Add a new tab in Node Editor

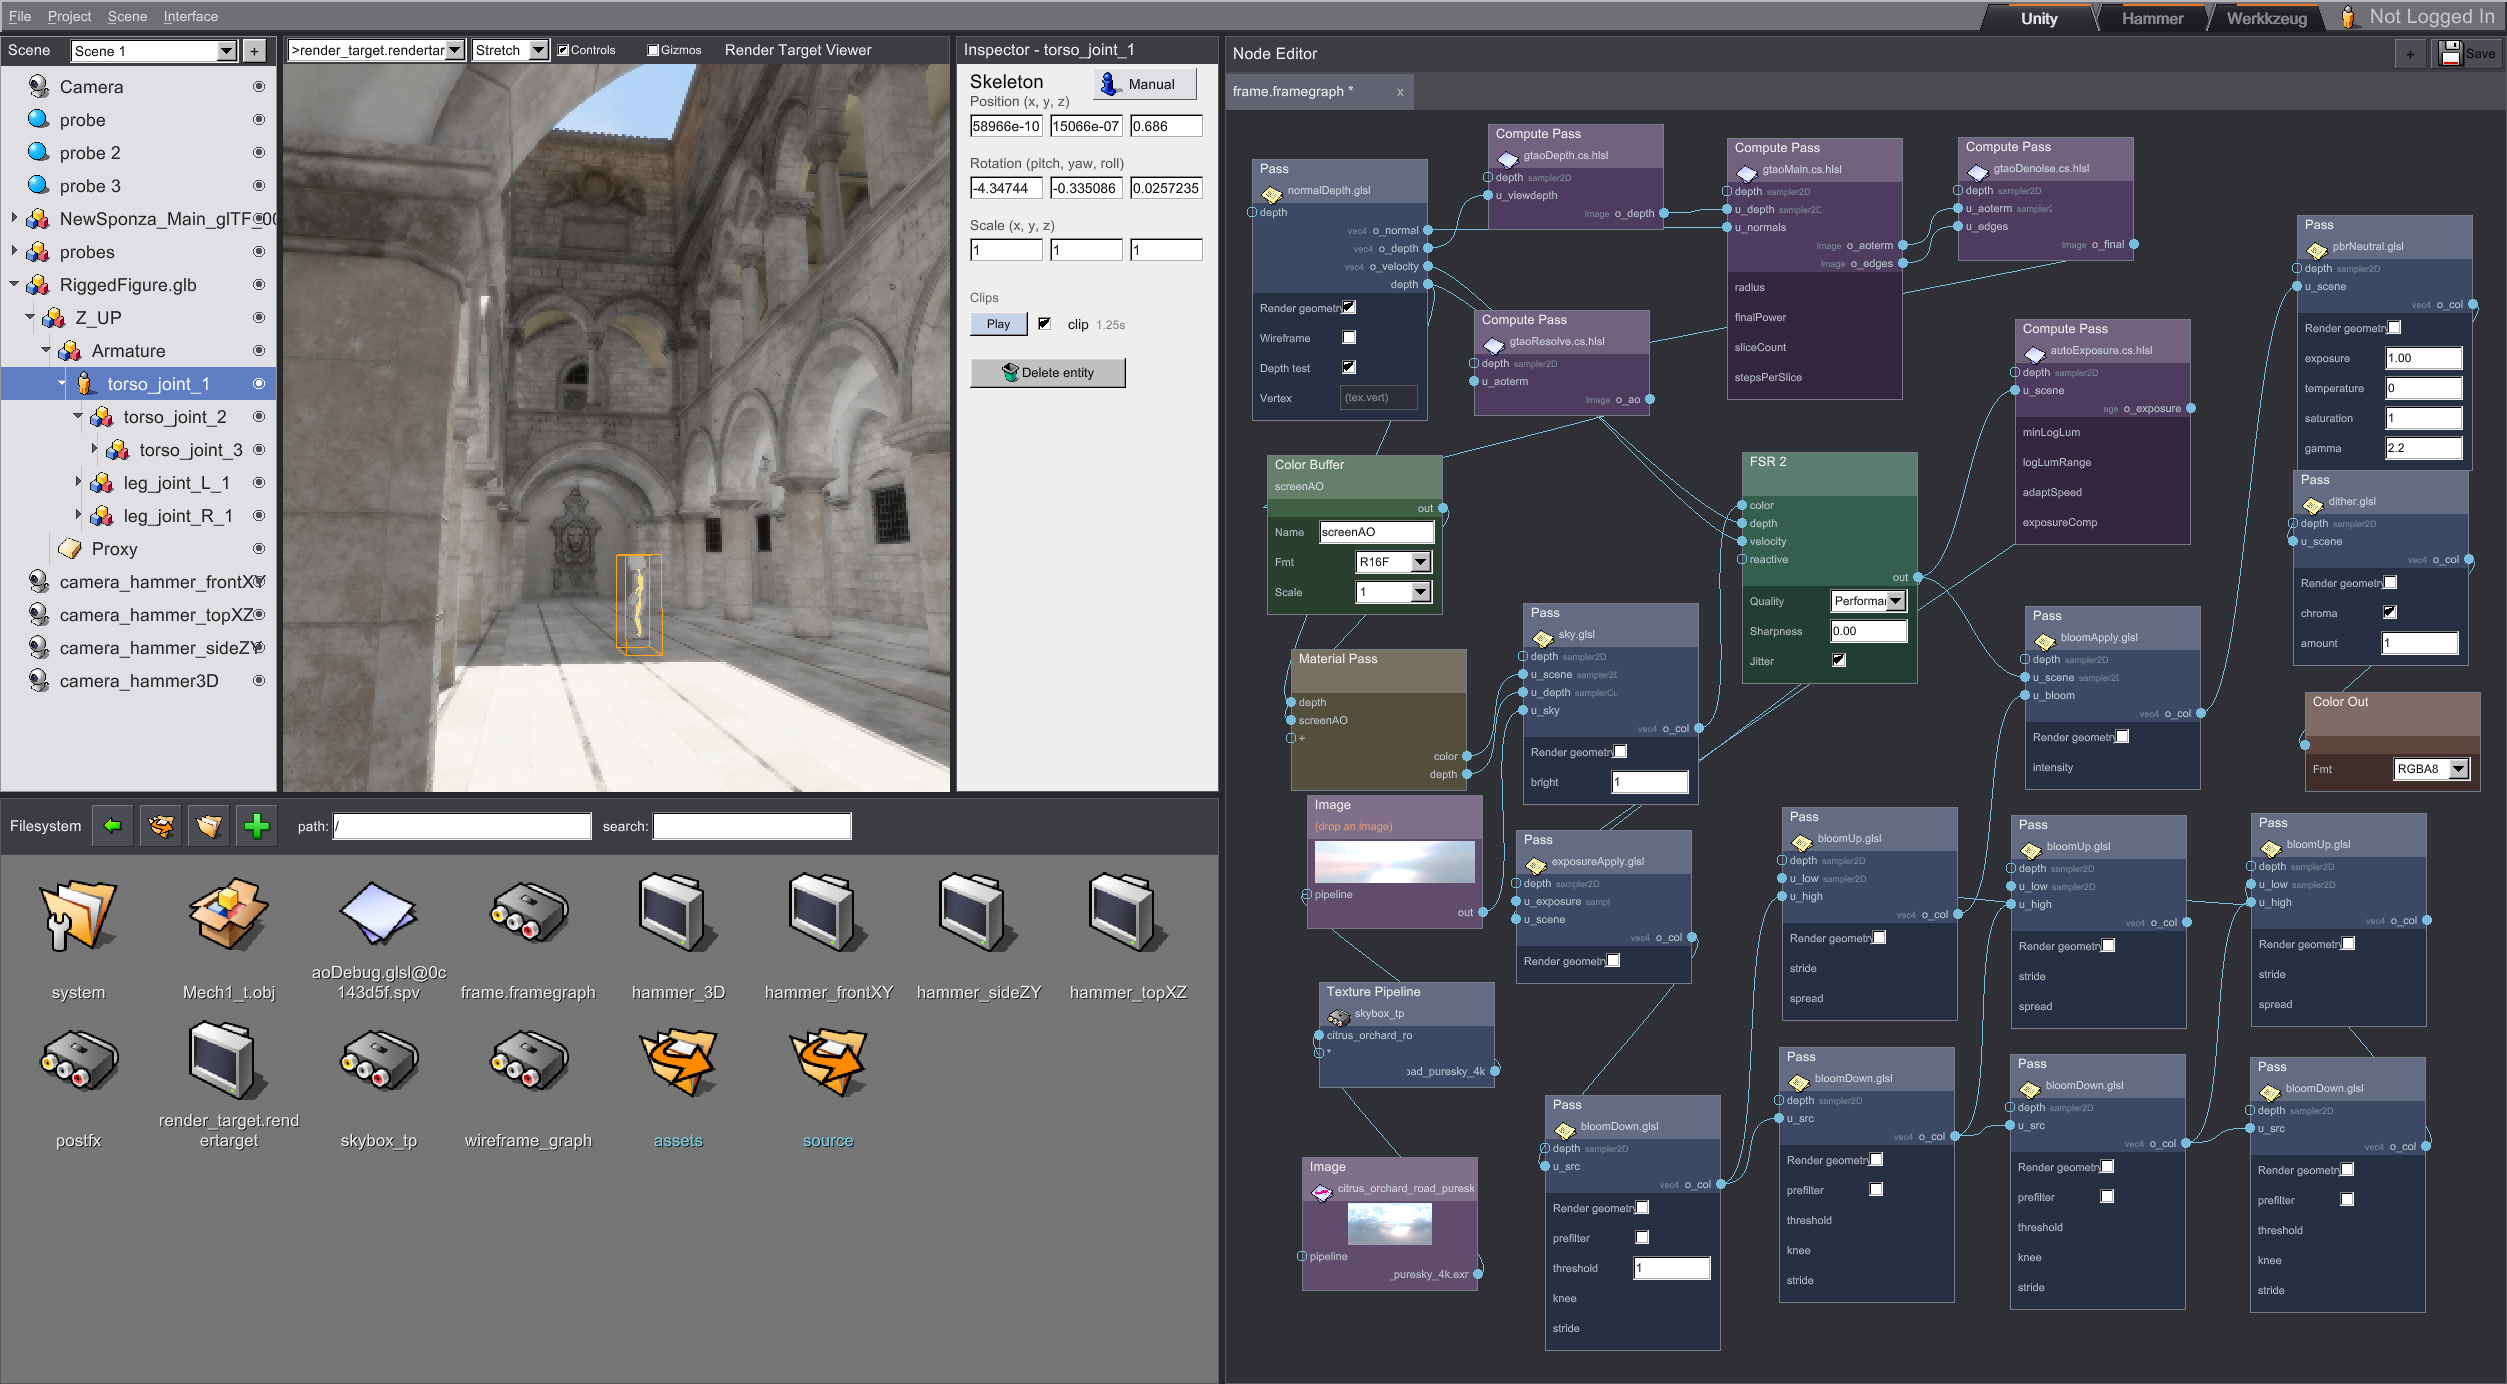(2410, 54)
